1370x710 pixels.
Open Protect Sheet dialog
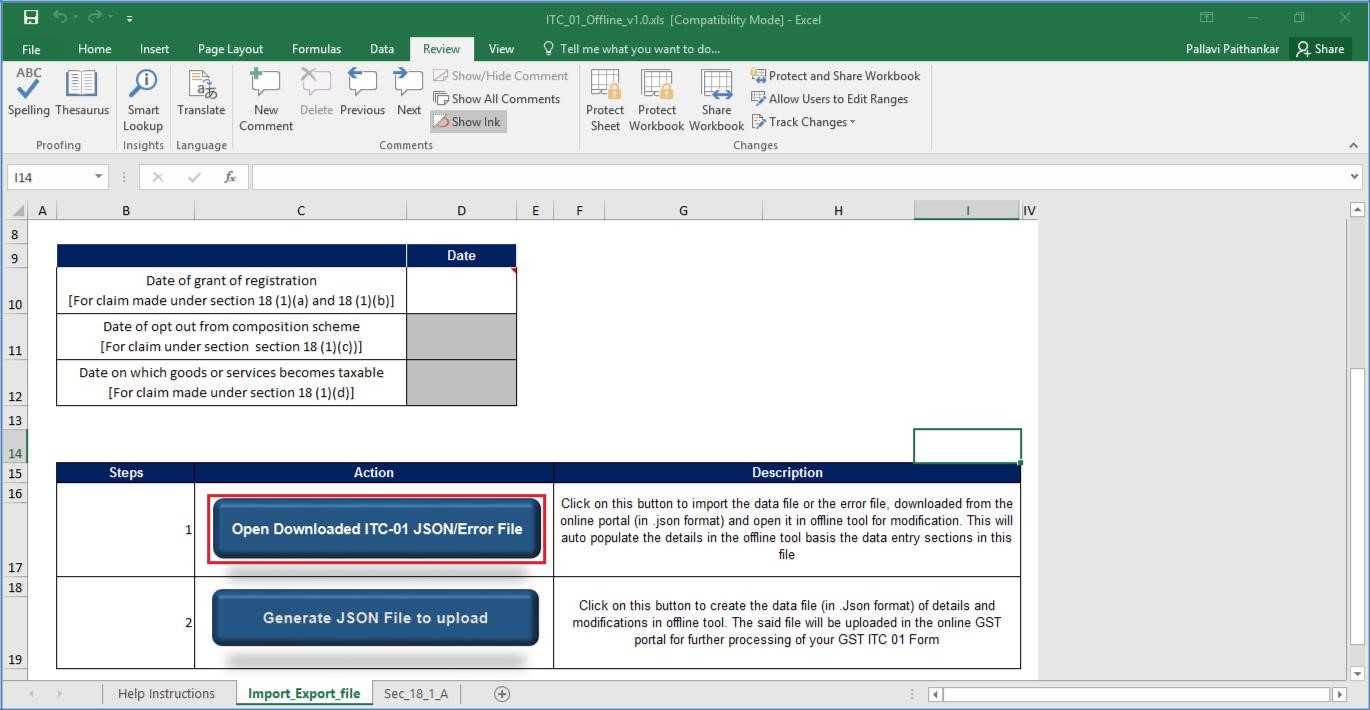tap(605, 98)
